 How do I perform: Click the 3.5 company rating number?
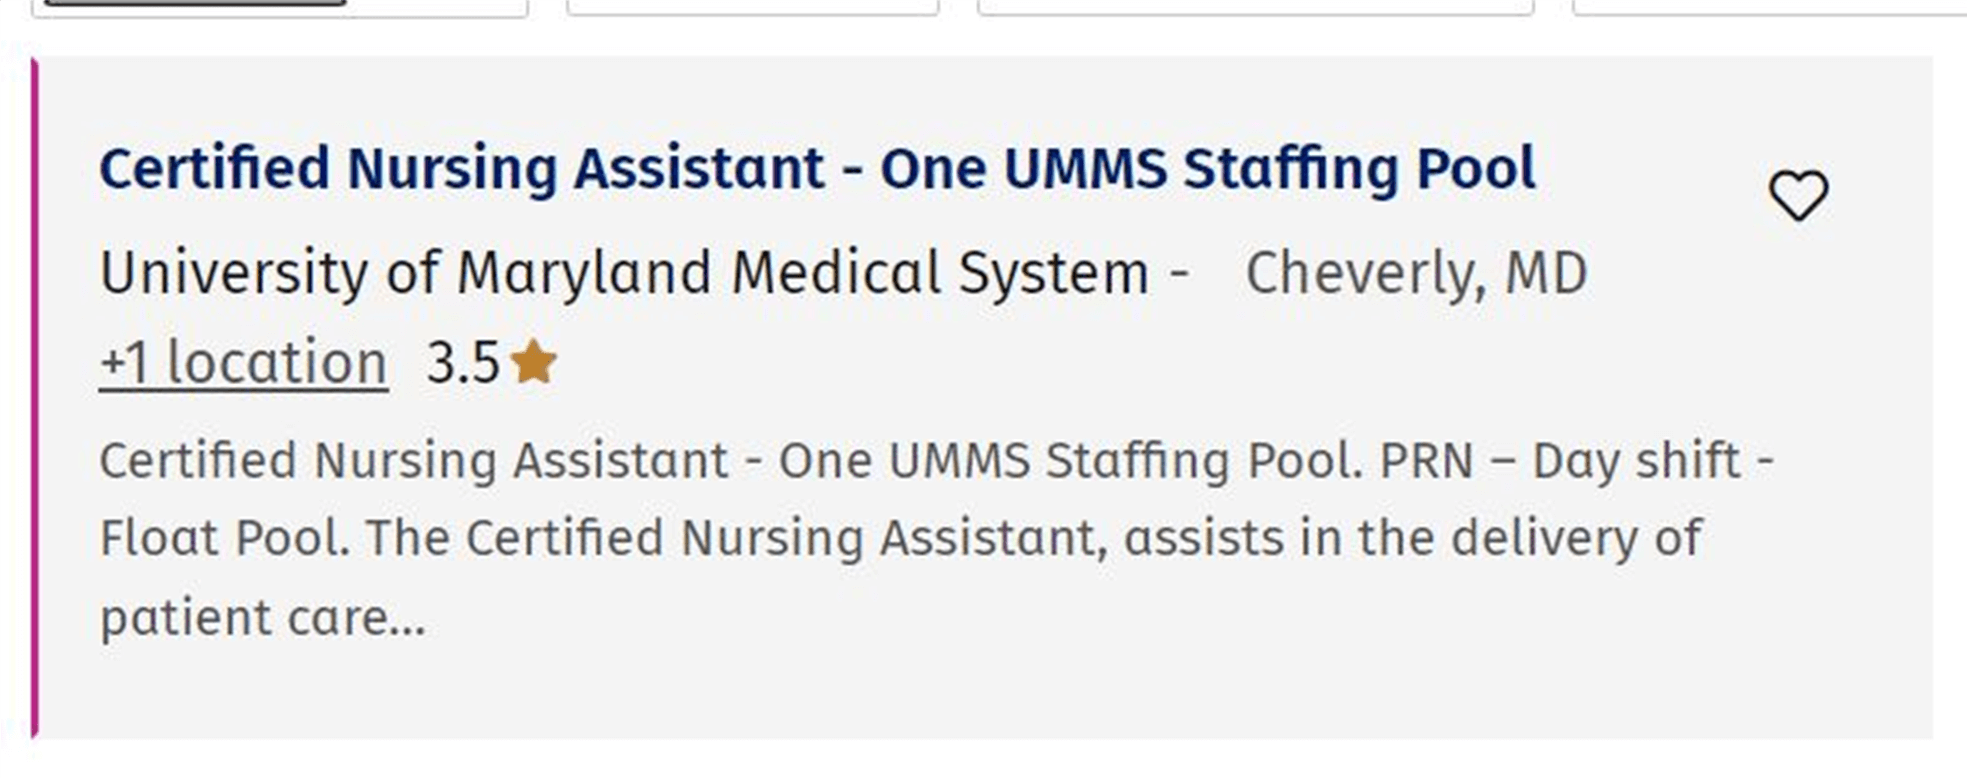pyautogui.click(x=462, y=362)
